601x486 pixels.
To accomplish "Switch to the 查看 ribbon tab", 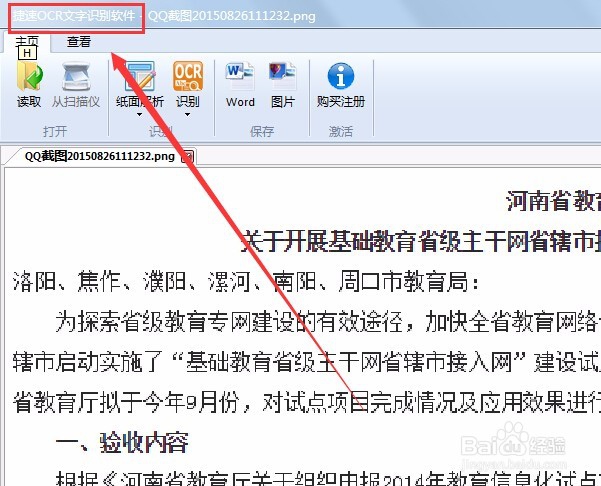I will click(x=79, y=41).
